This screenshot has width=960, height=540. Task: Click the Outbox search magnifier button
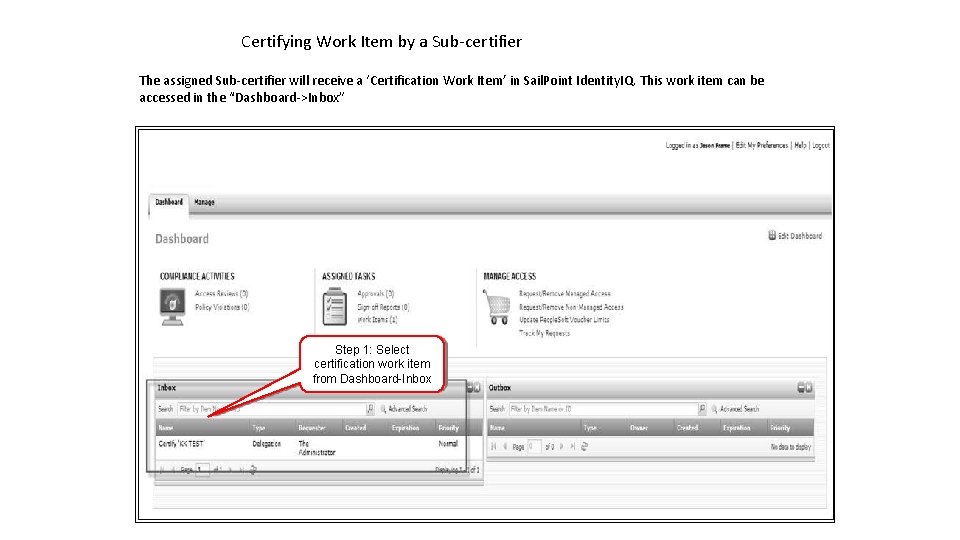coord(702,408)
